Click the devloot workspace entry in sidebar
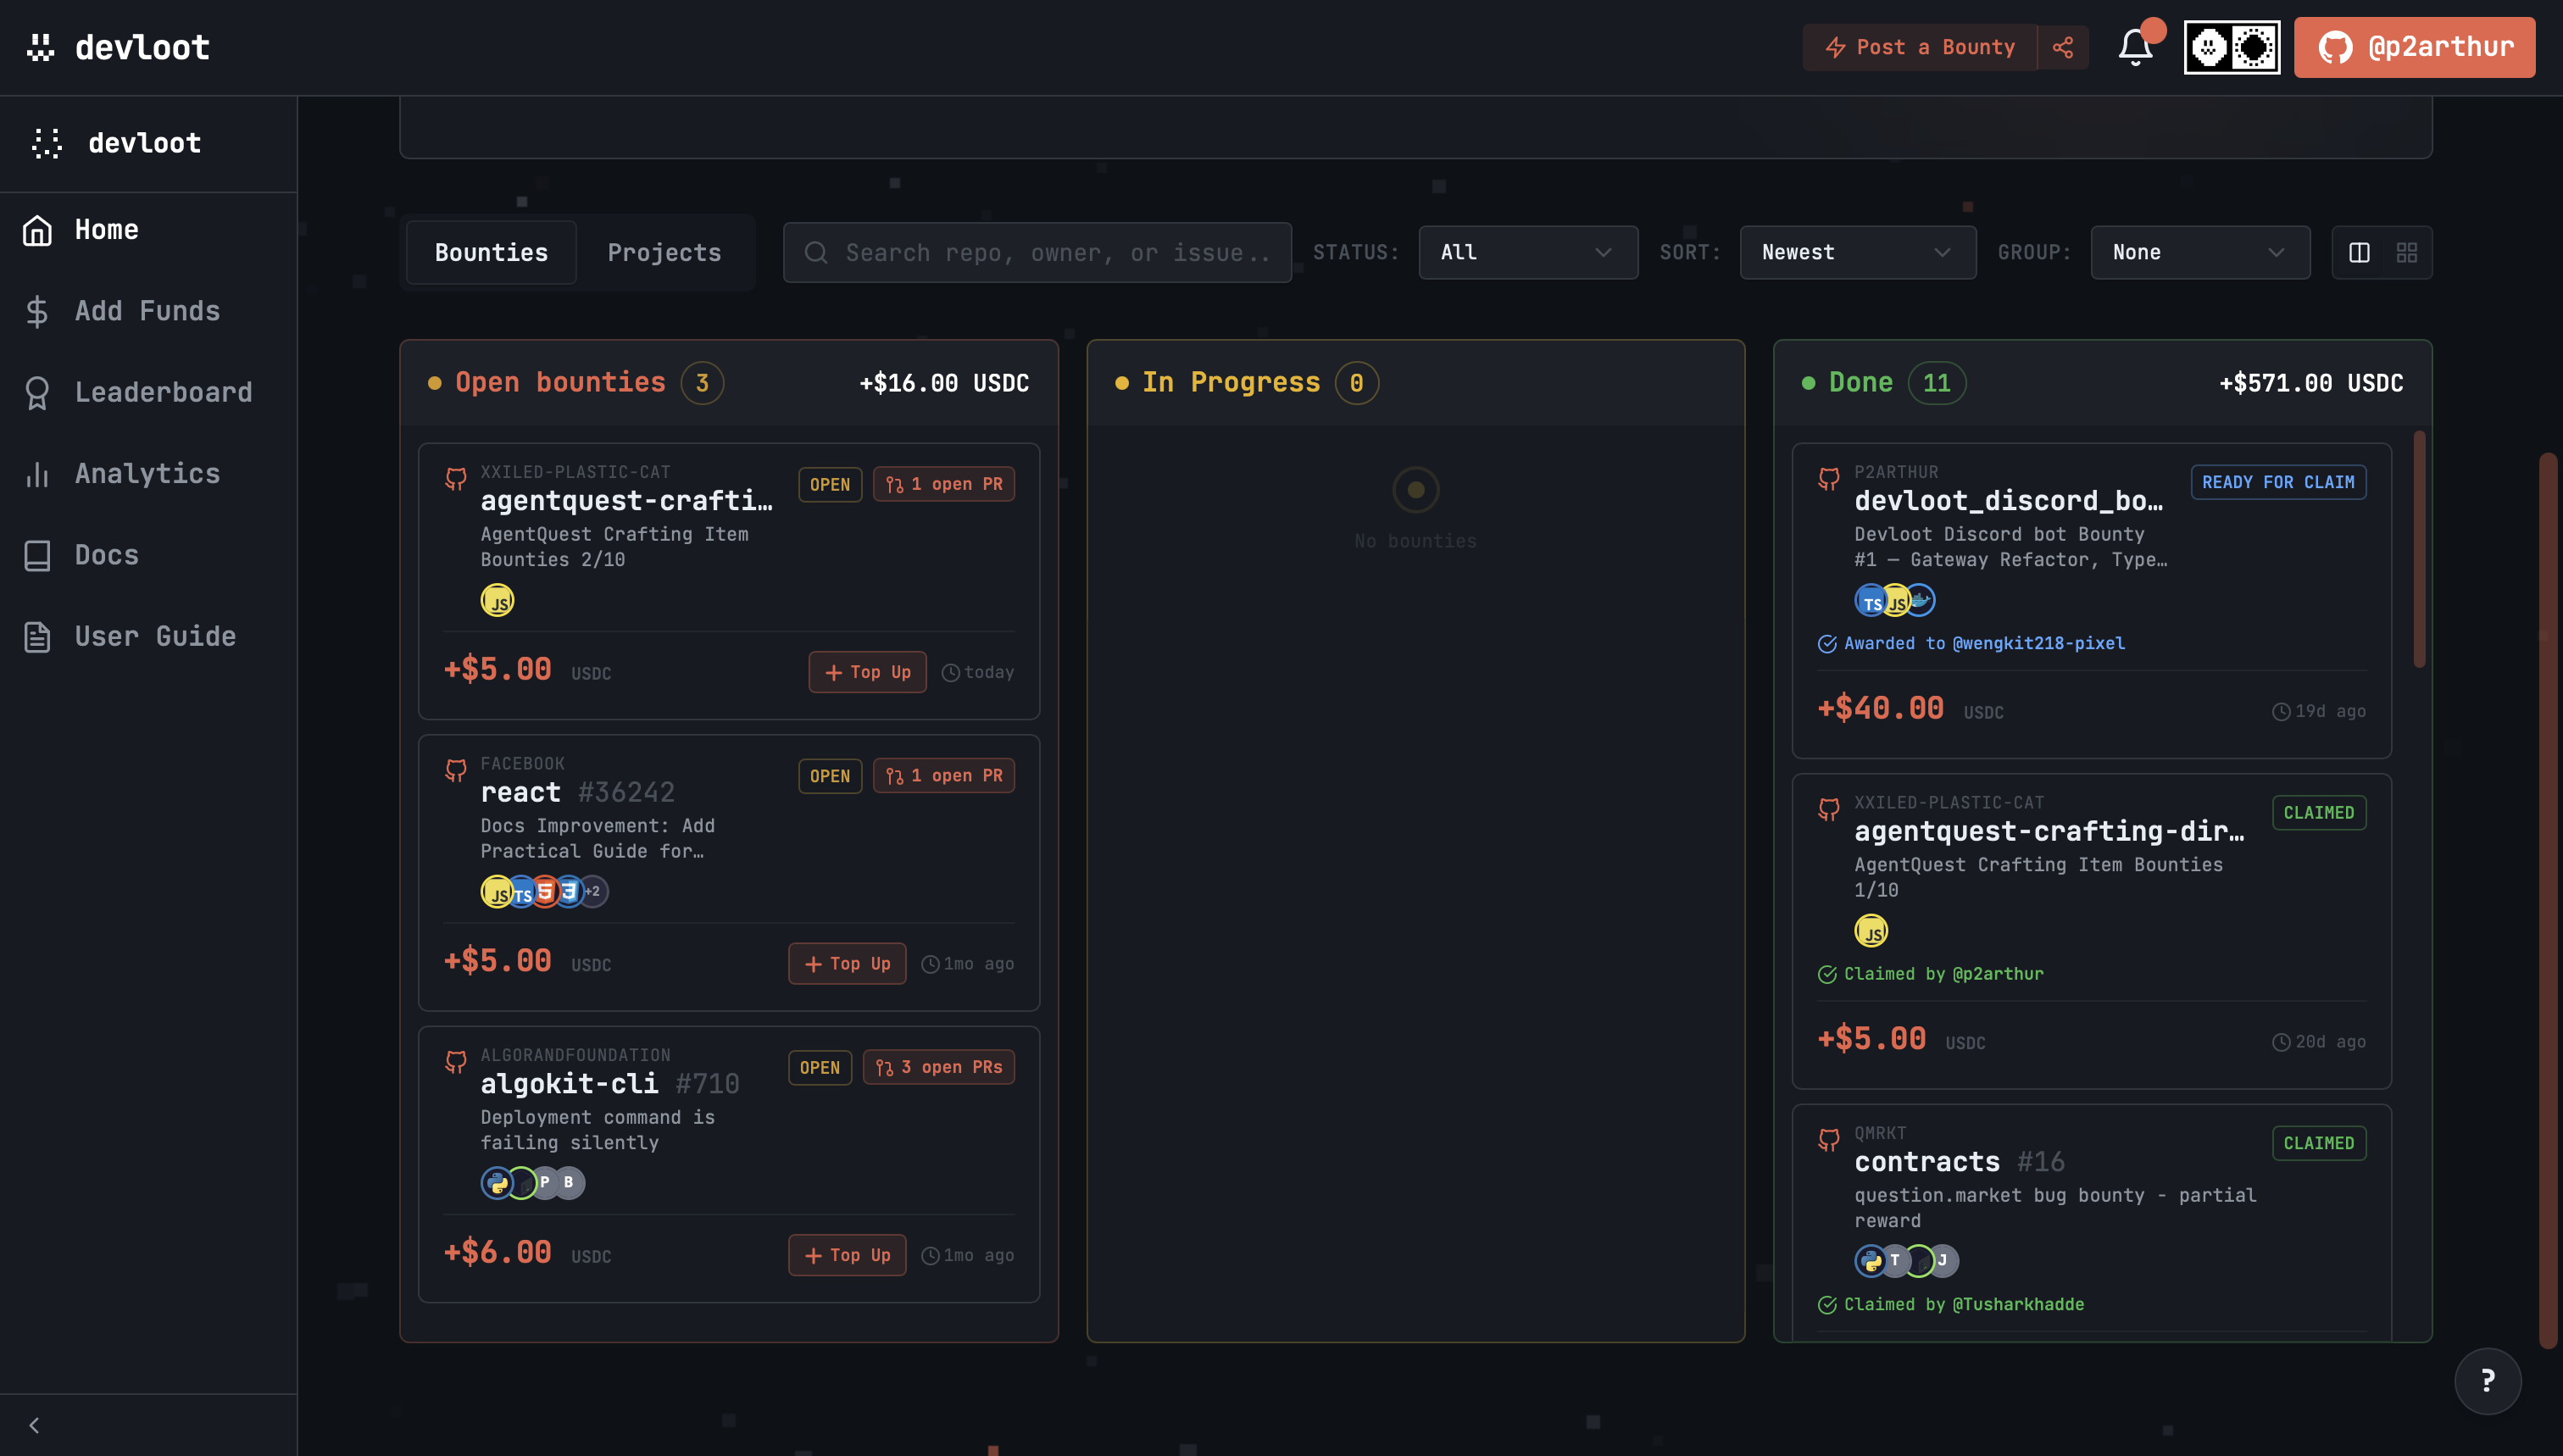This screenshot has height=1456, width=2563. coord(148,143)
